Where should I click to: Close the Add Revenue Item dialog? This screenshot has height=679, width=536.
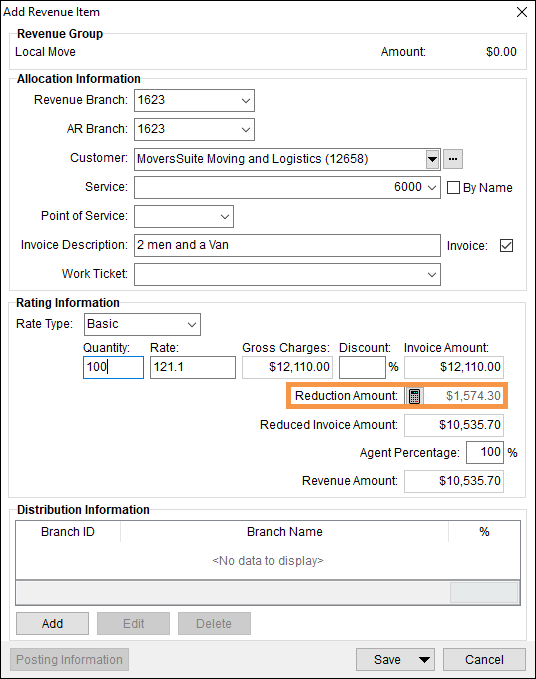click(x=522, y=12)
